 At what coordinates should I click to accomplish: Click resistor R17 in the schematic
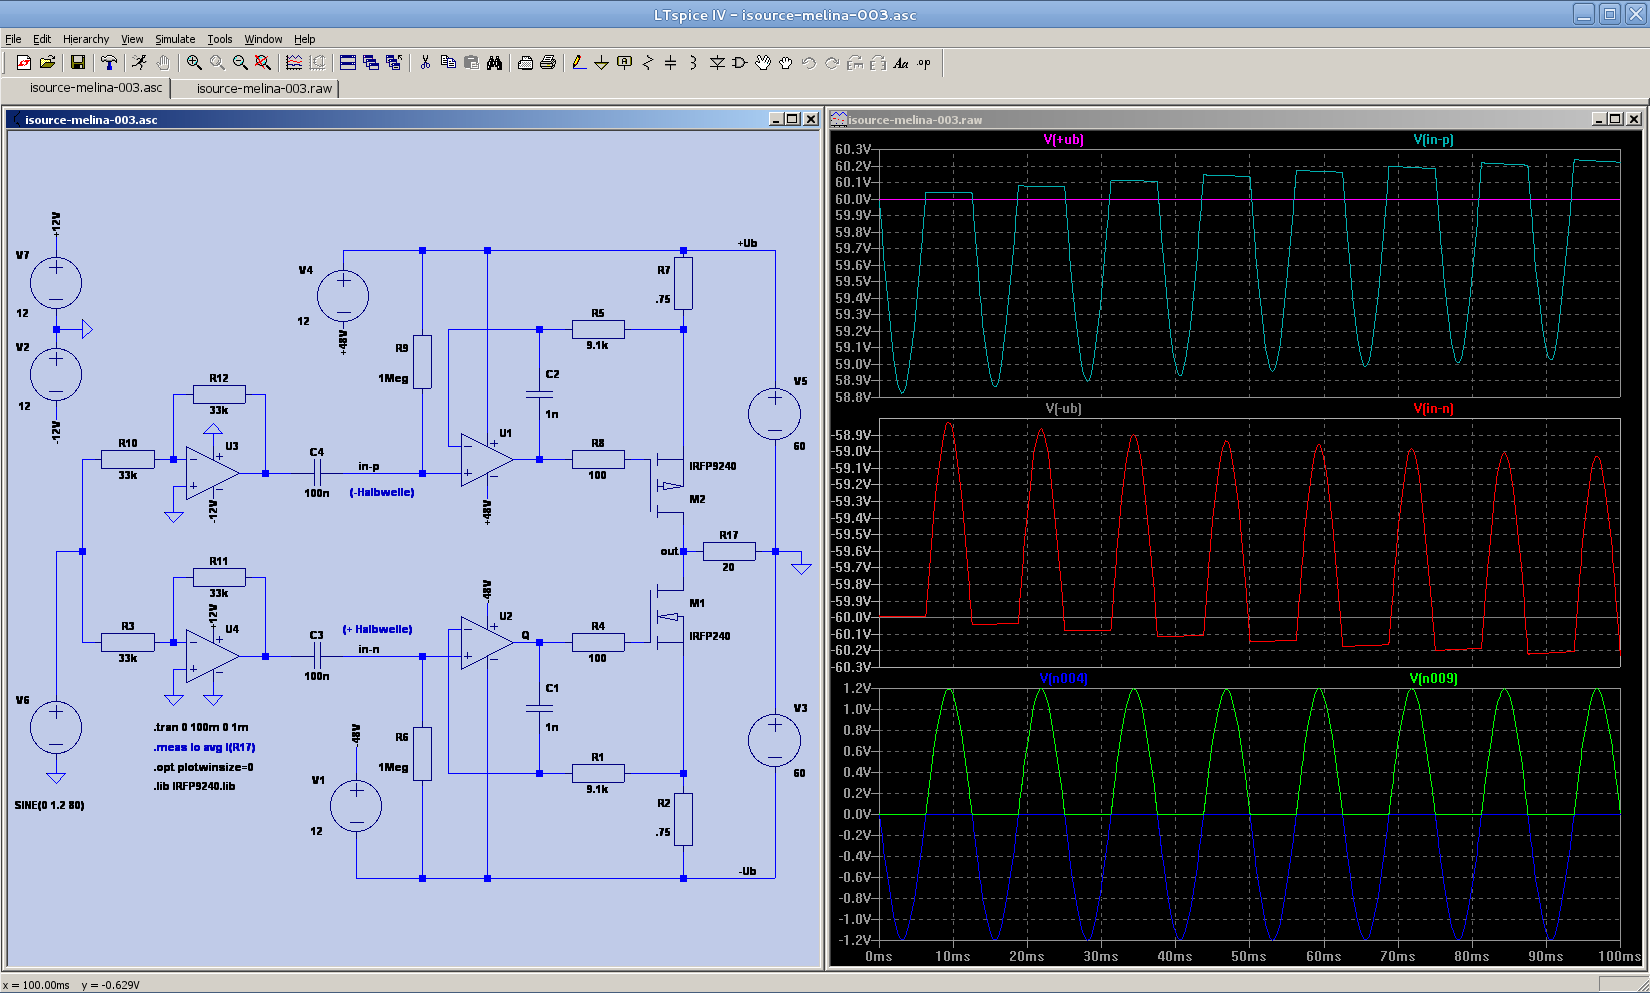[729, 551]
